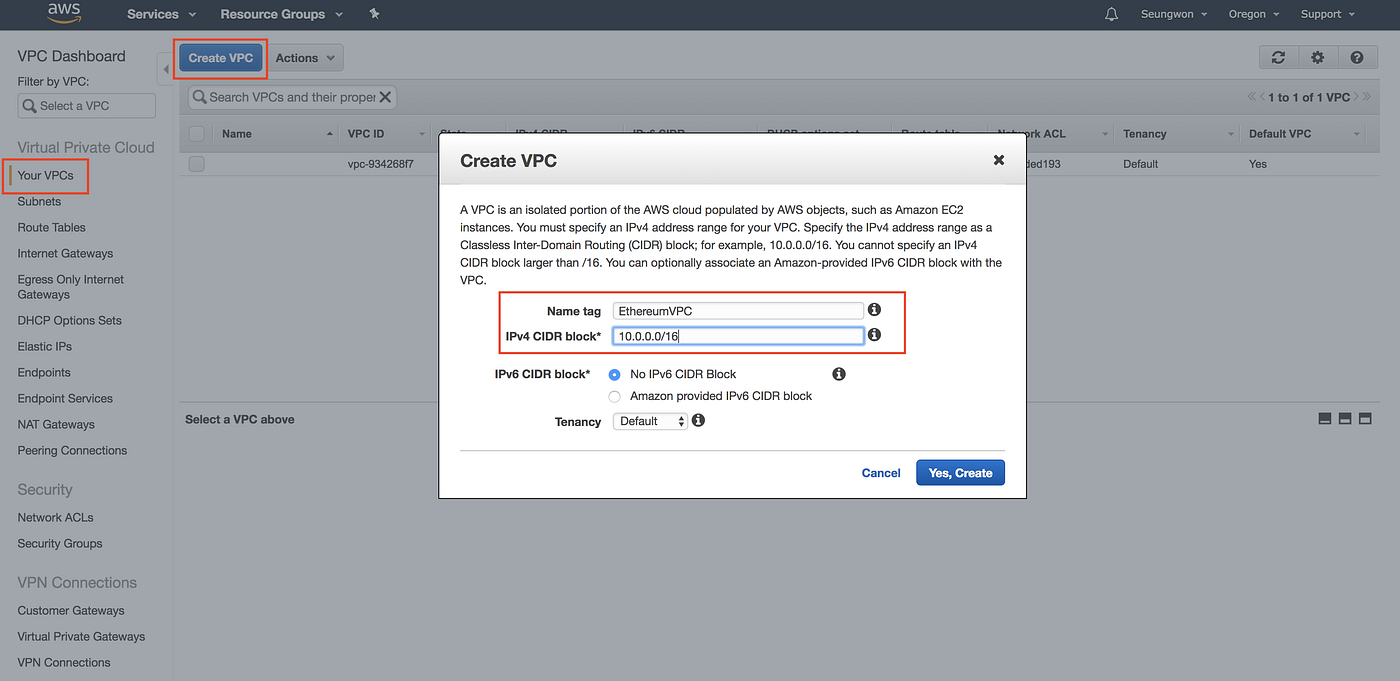Choose Amazon provided IPv6 CIDR block
This screenshot has height=681, width=1400.
point(615,396)
